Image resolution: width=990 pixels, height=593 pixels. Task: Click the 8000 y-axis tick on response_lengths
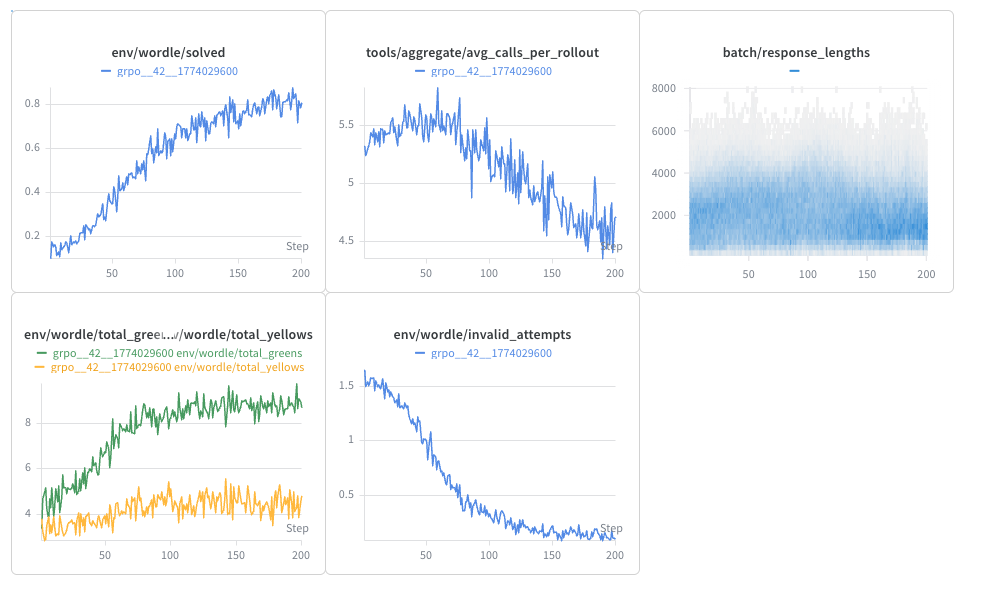pyautogui.click(x=664, y=88)
